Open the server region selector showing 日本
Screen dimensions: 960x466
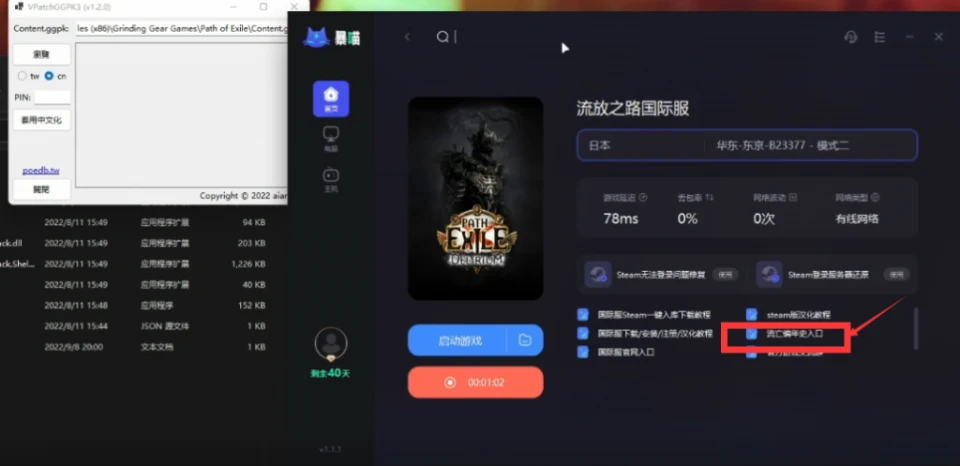click(640, 146)
